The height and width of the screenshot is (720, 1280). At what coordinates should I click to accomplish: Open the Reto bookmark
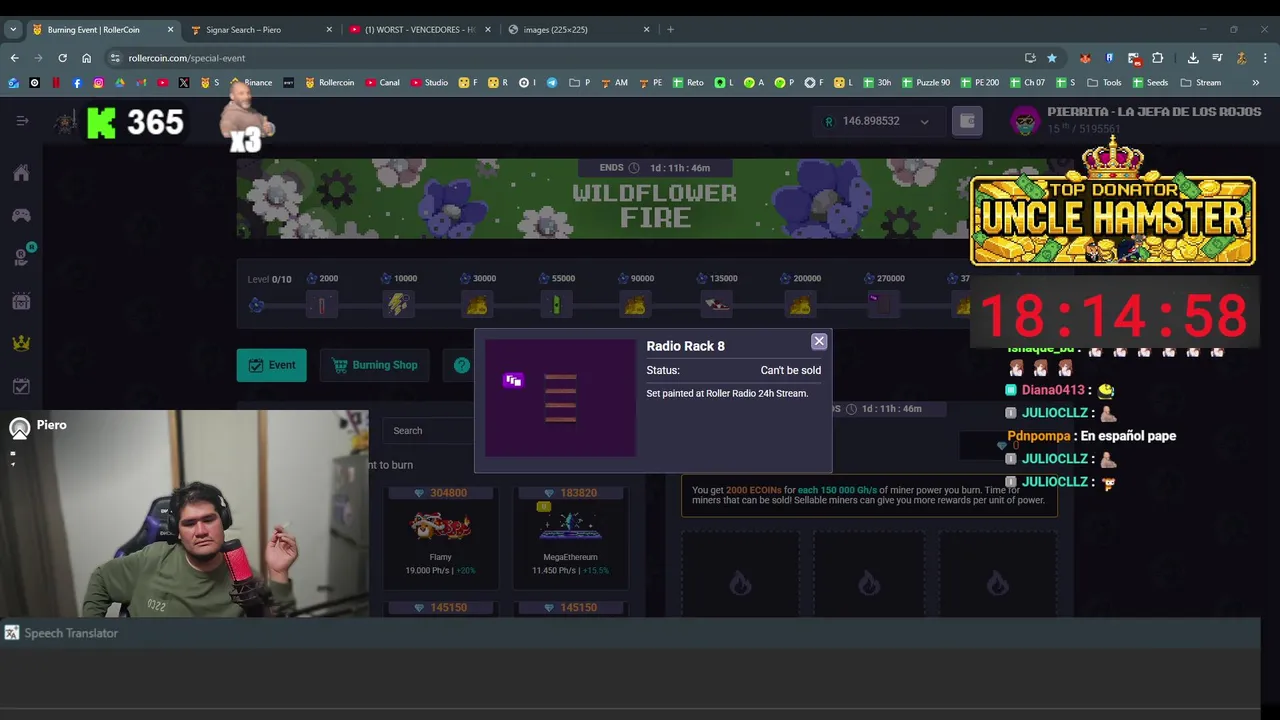(x=688, y=82)
